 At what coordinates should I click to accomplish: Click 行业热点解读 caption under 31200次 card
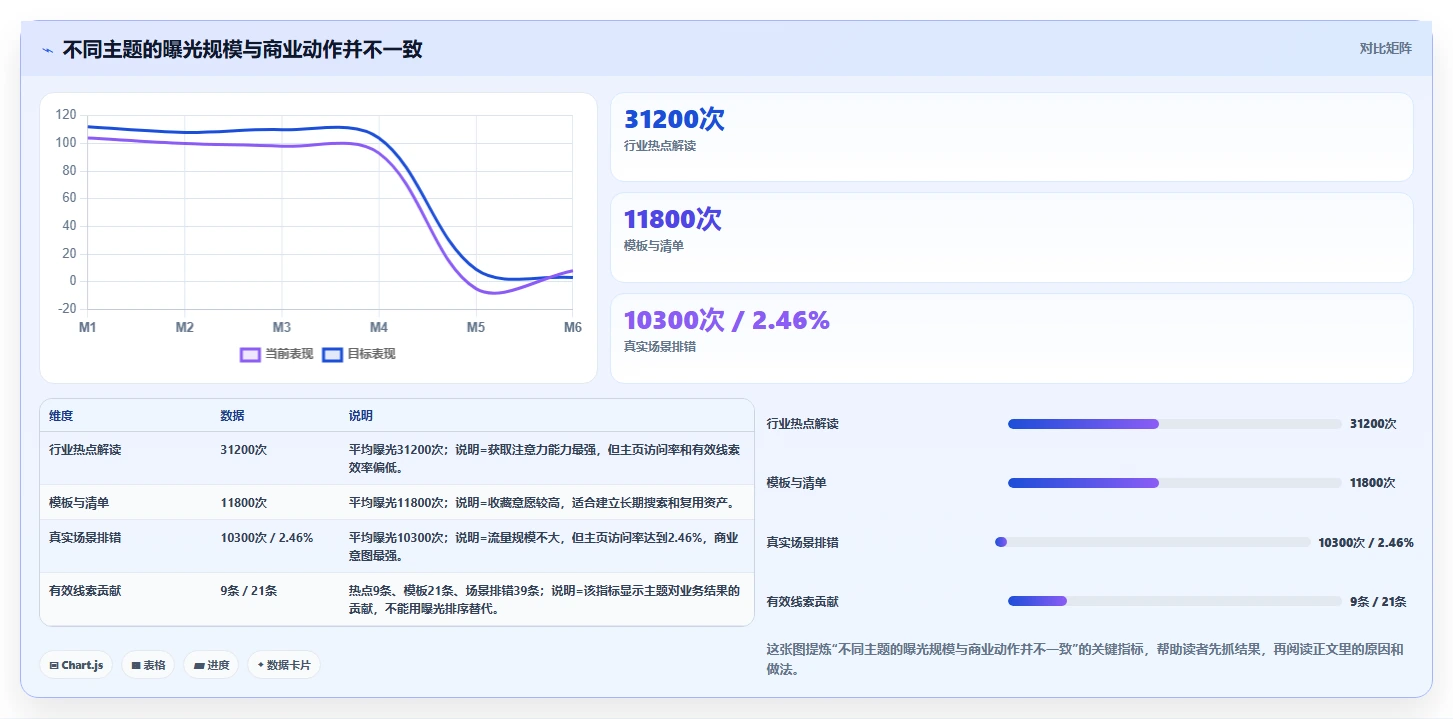coord(660,146)
